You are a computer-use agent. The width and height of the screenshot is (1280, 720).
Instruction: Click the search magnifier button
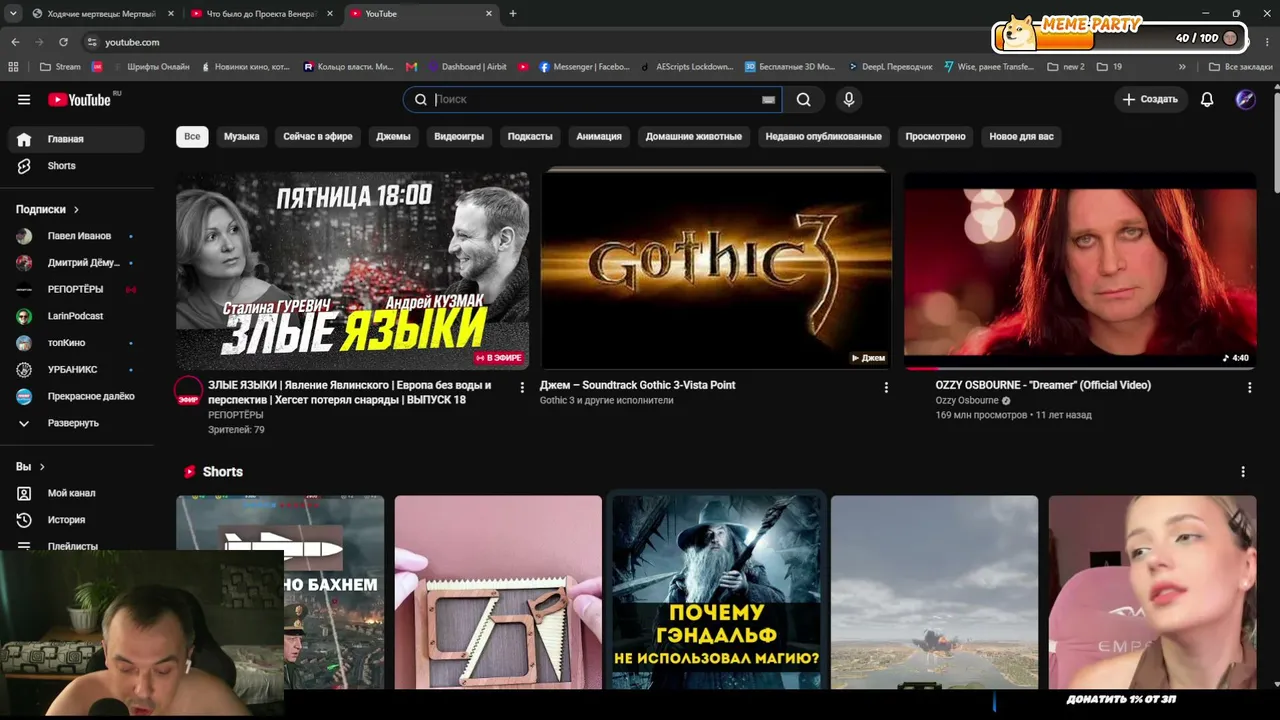(x=803, y=99)
